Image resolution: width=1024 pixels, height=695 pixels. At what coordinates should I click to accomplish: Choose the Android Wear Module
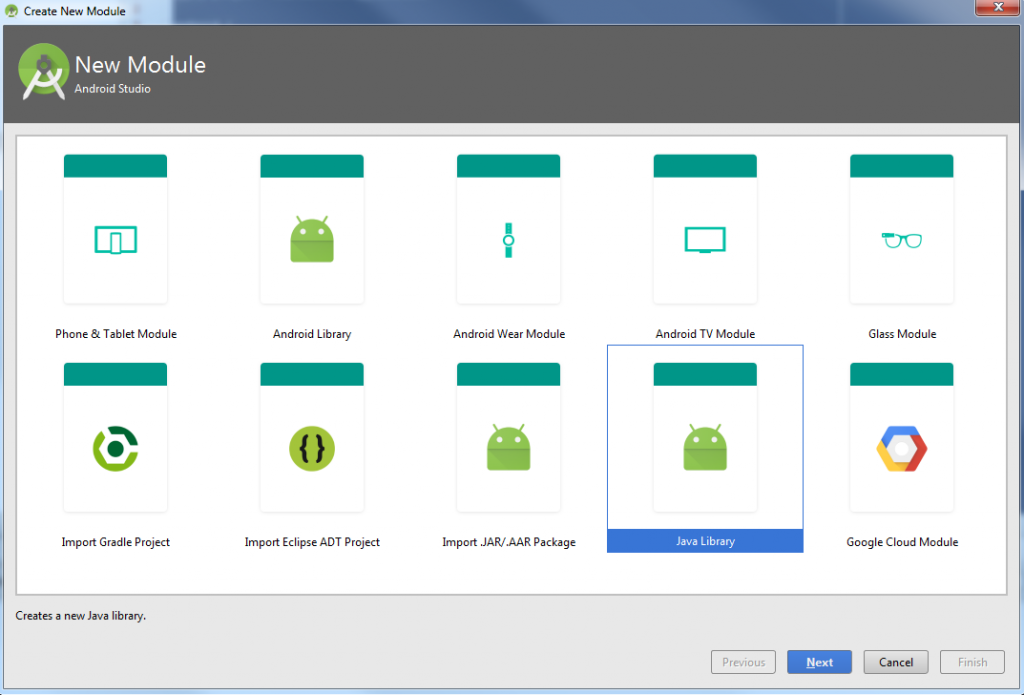(508, 228)
